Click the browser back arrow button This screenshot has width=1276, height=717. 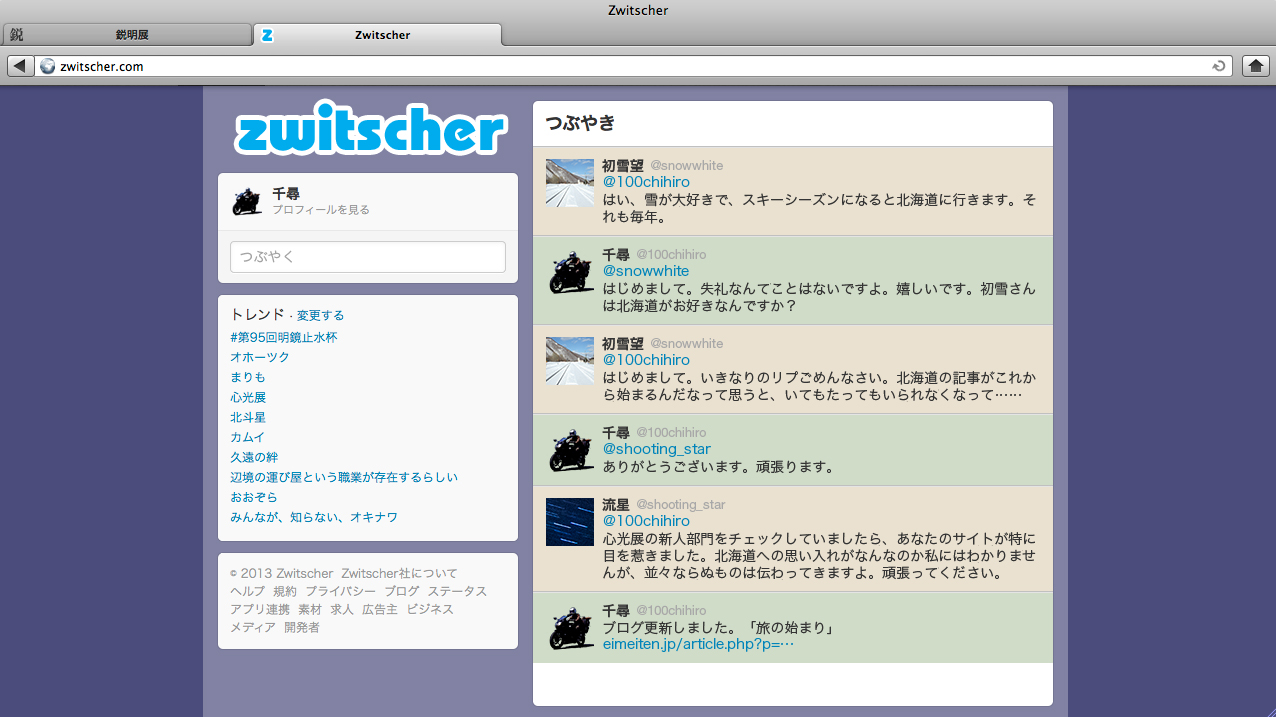tap(20, 66)
